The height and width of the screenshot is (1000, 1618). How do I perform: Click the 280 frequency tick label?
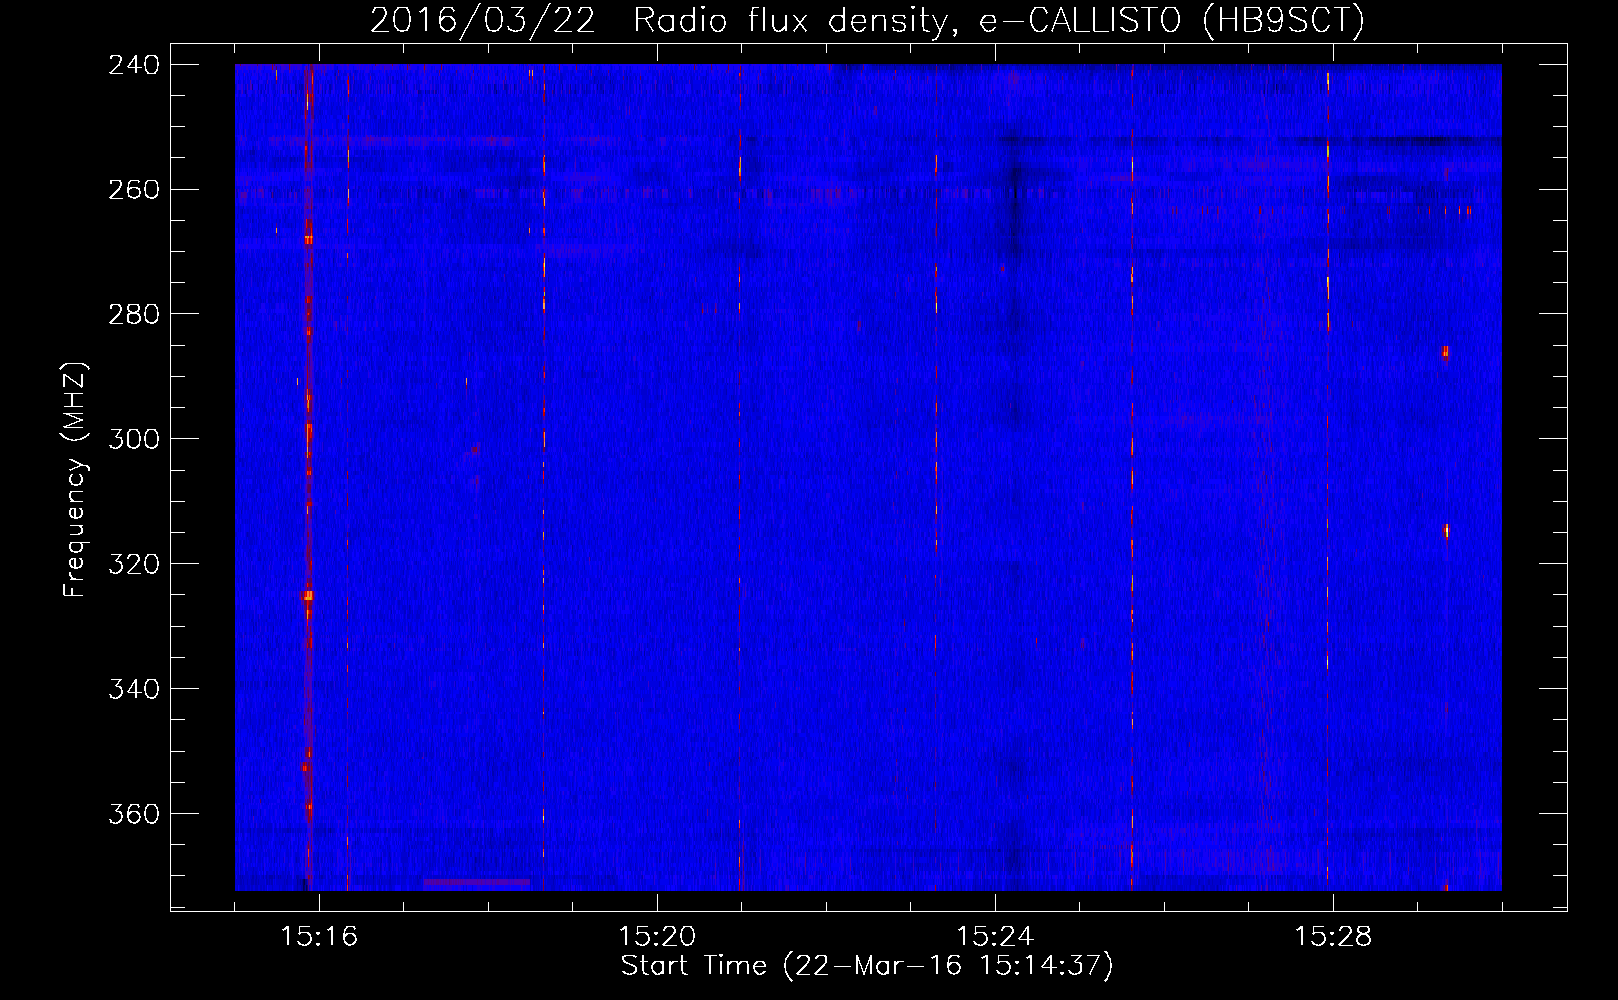[x=134, y=315]
